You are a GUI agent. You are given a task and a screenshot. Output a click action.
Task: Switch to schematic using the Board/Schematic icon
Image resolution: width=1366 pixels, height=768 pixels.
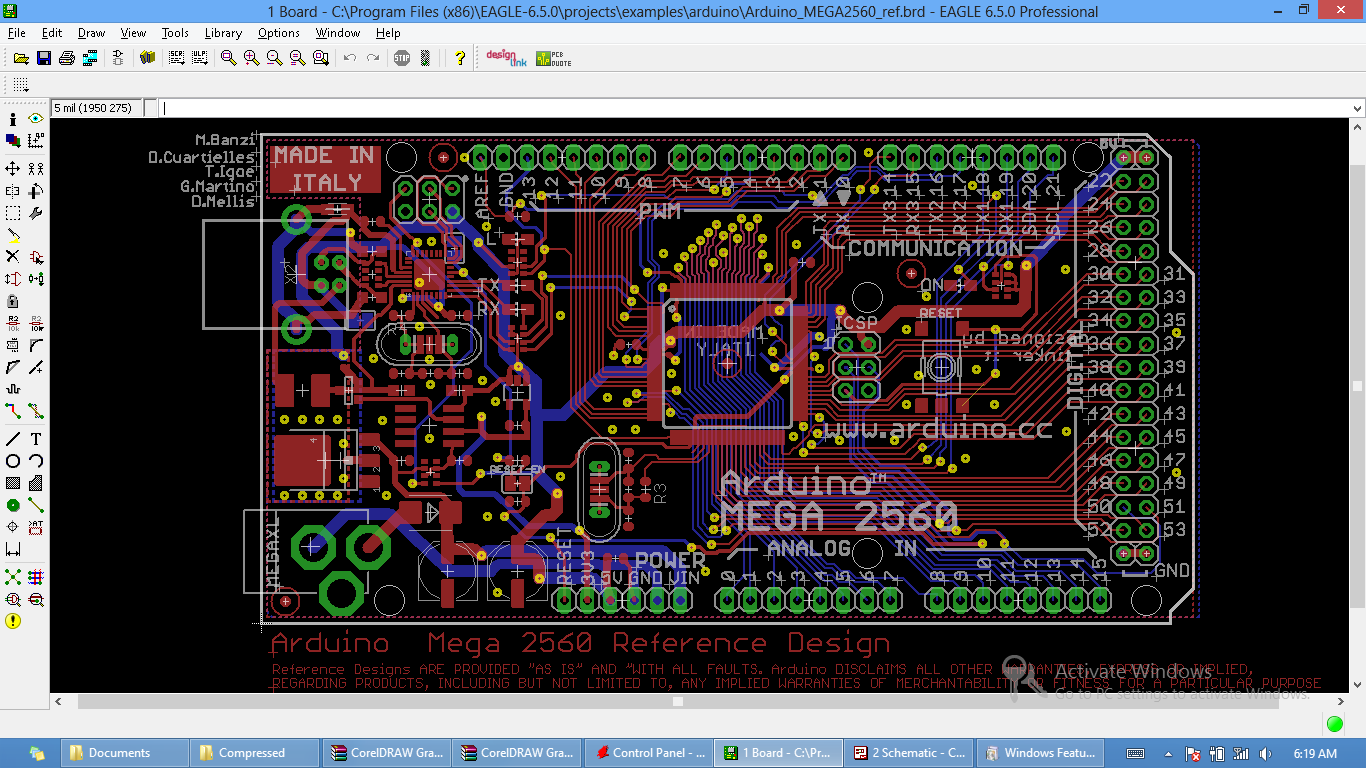point(118,58)
